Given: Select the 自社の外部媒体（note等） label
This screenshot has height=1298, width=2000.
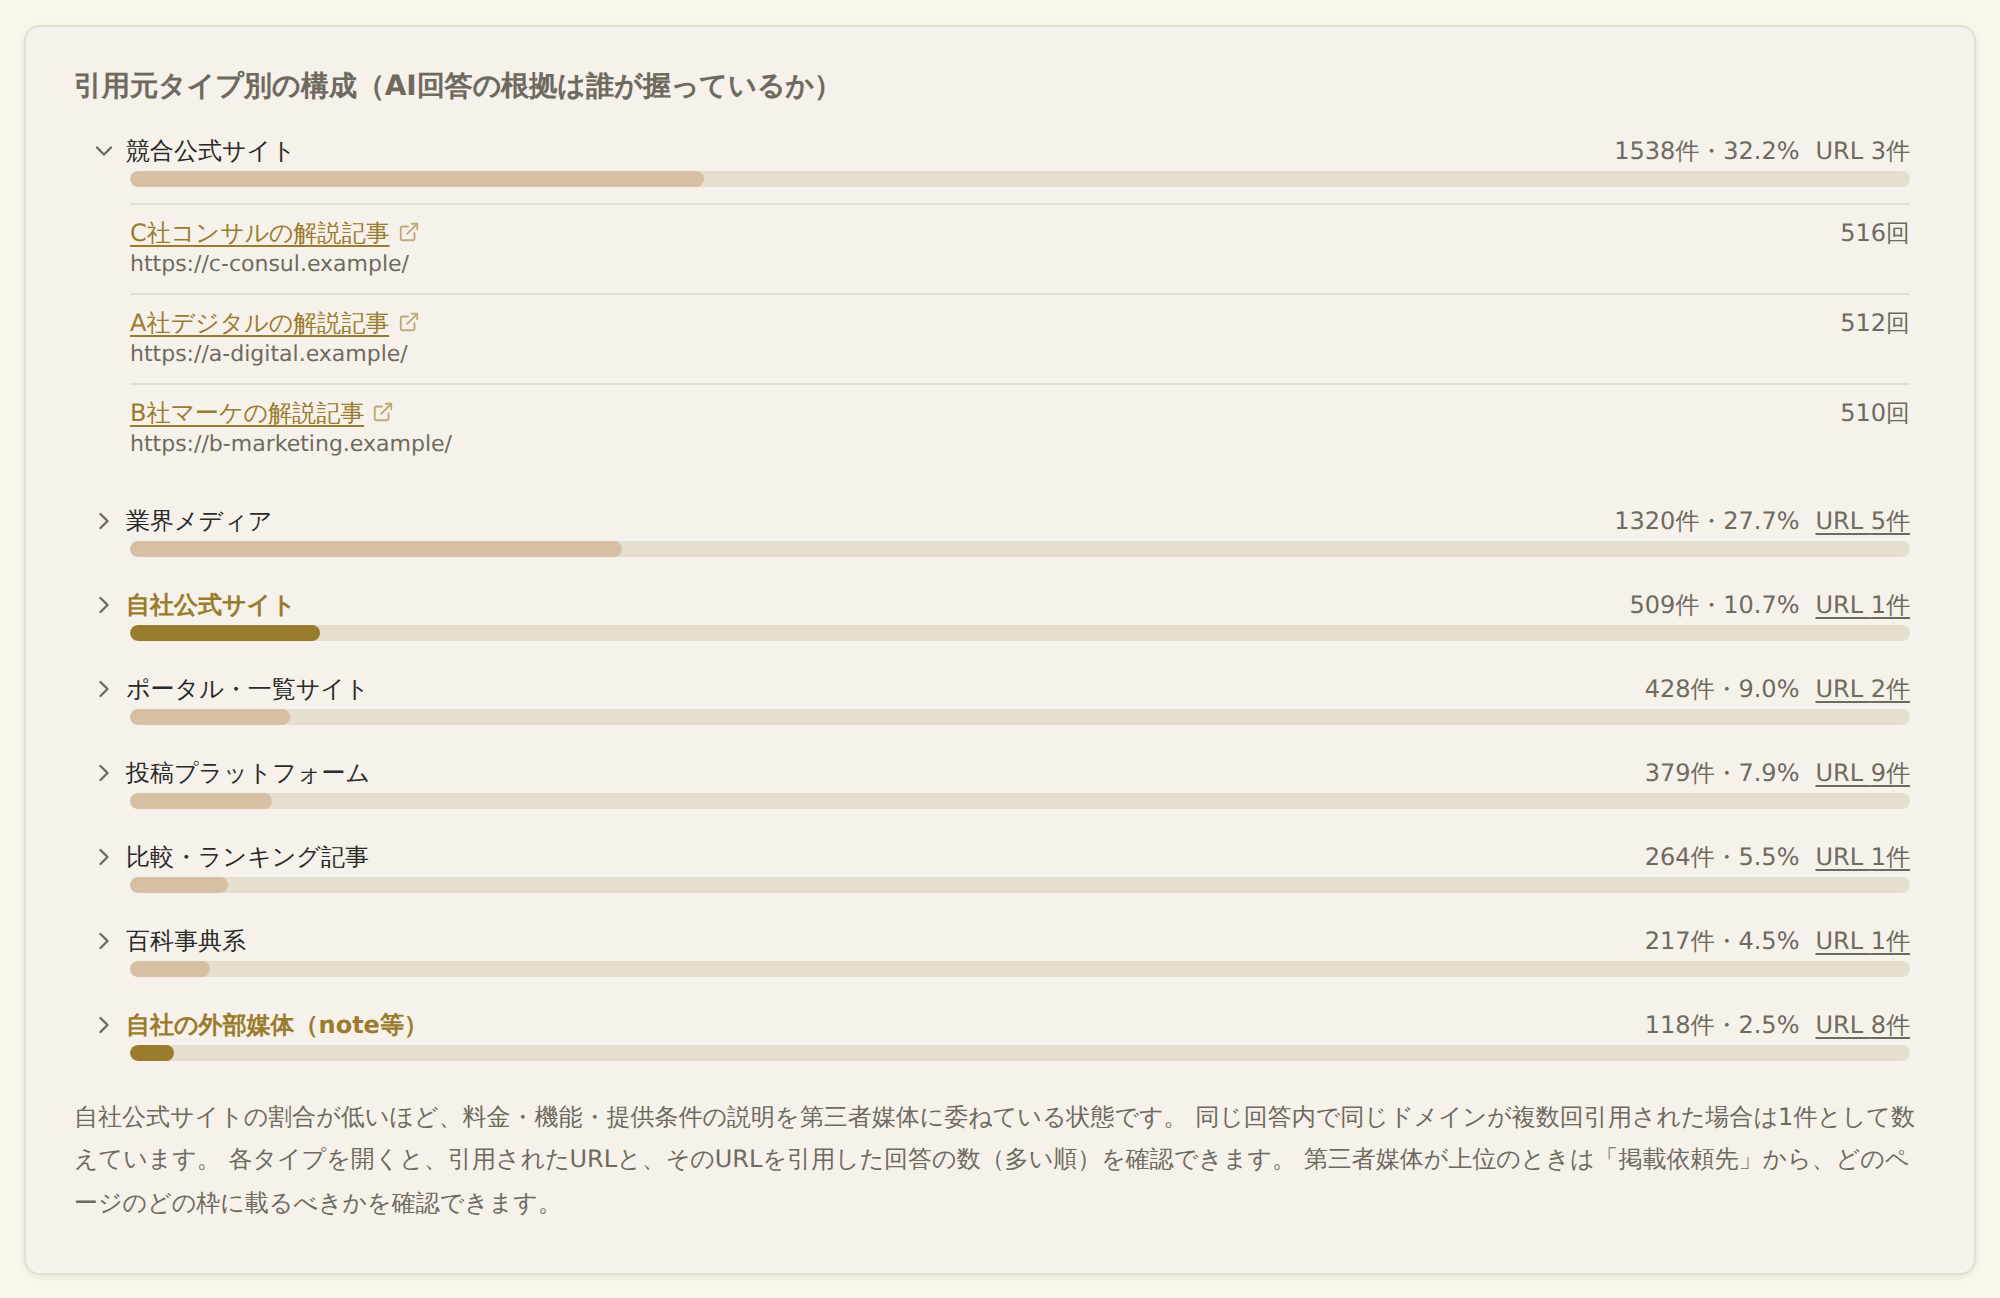Looking at the screenshot, I should coord(271,1025).
